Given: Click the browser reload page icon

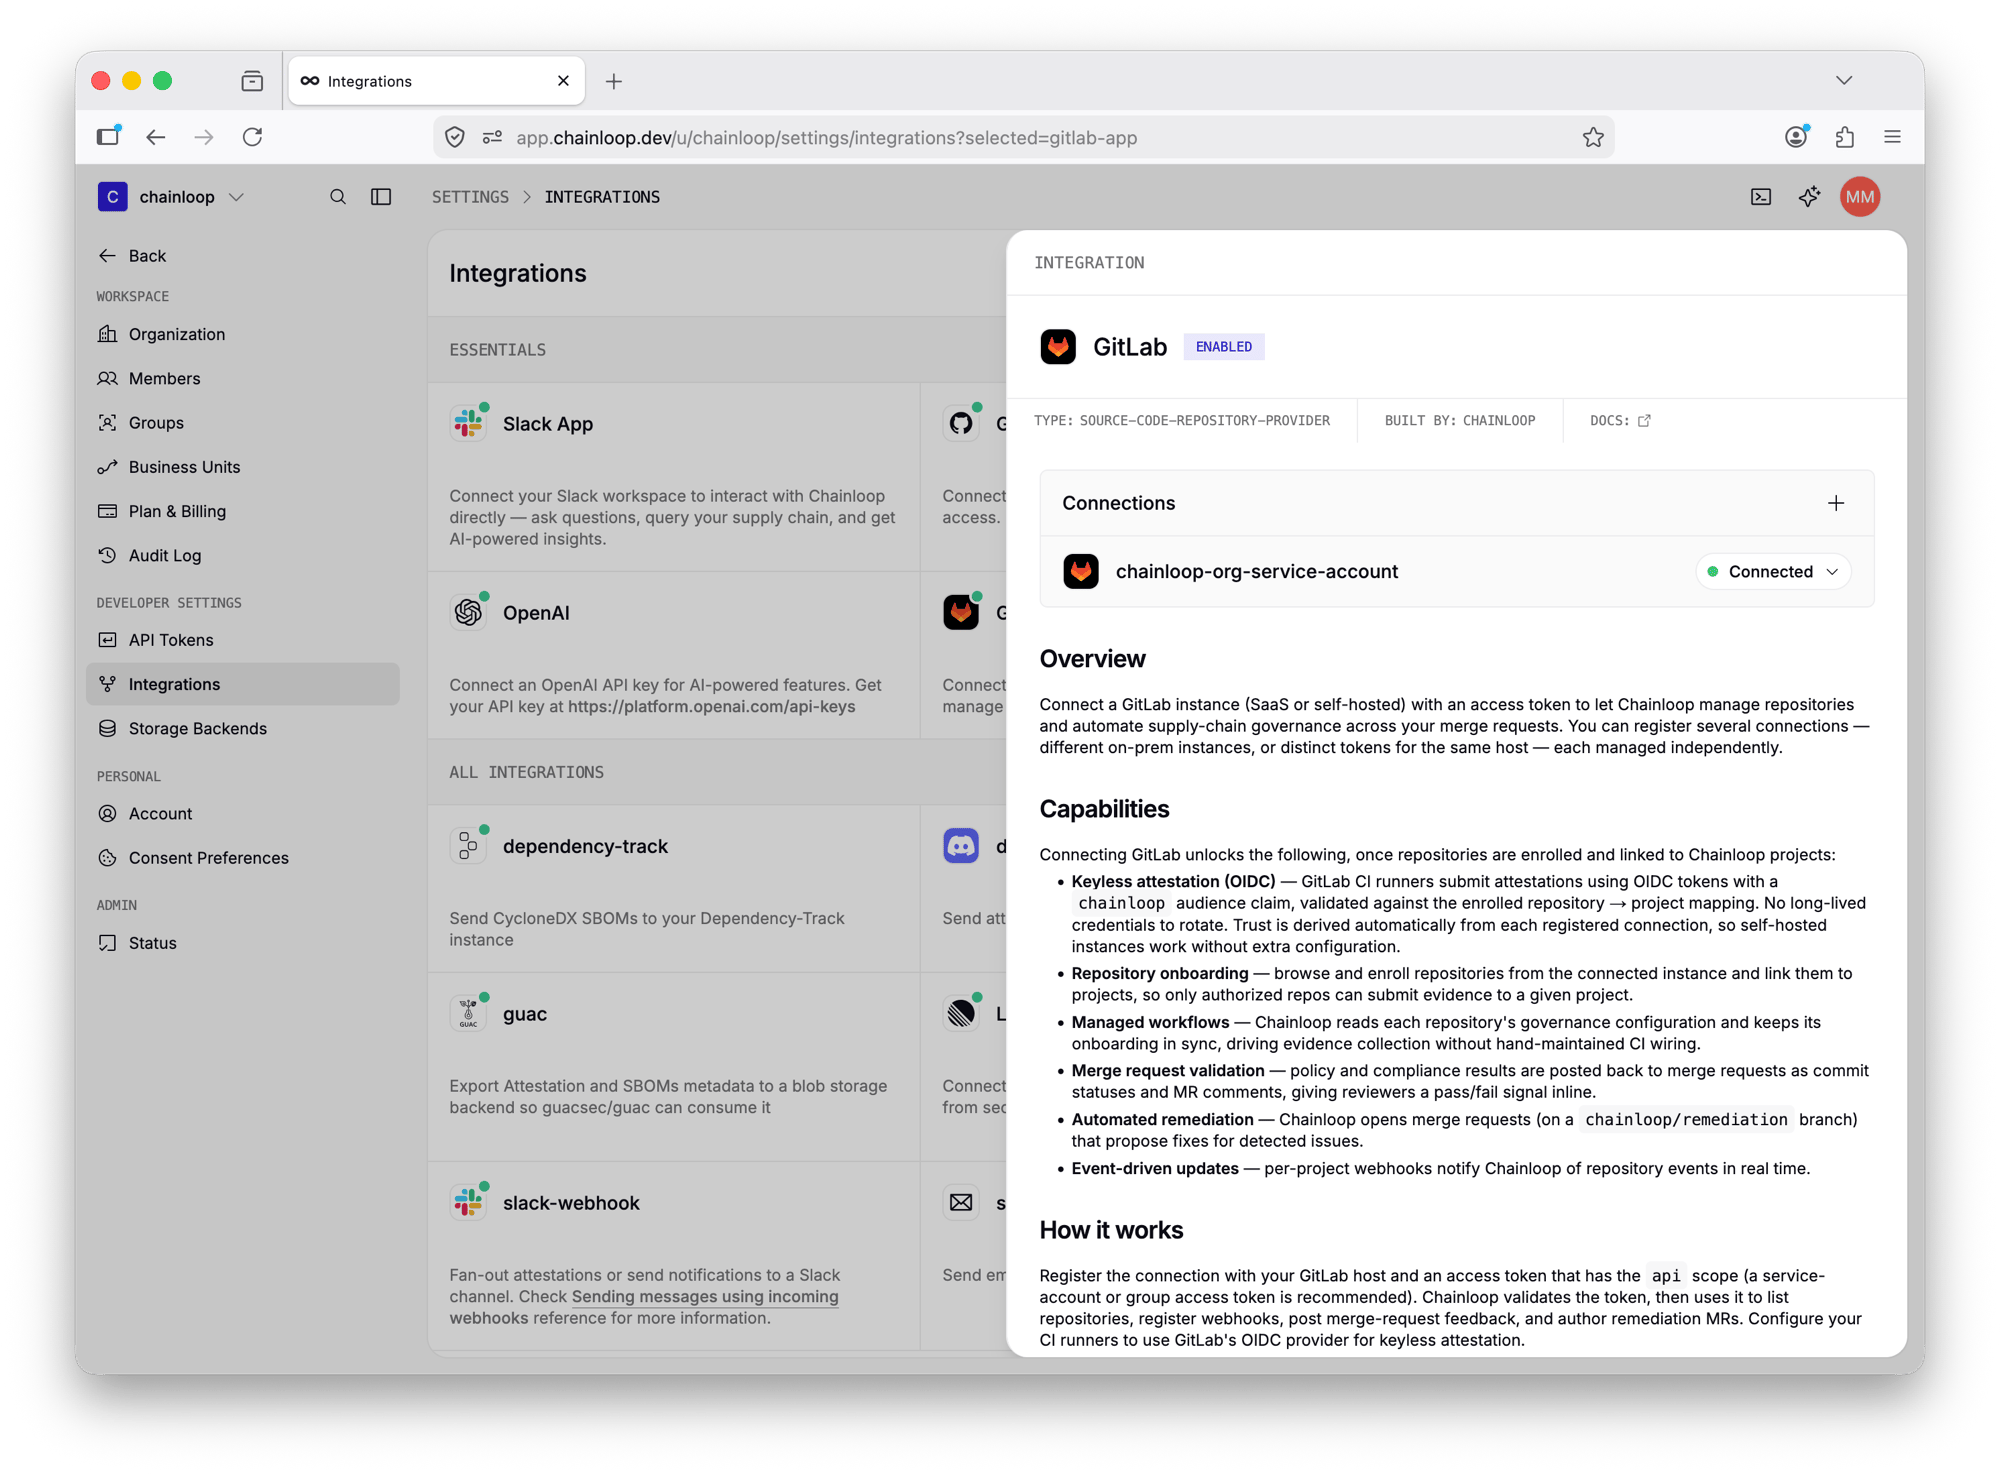Looking at the screenshot, I should [x=252, y=137].
